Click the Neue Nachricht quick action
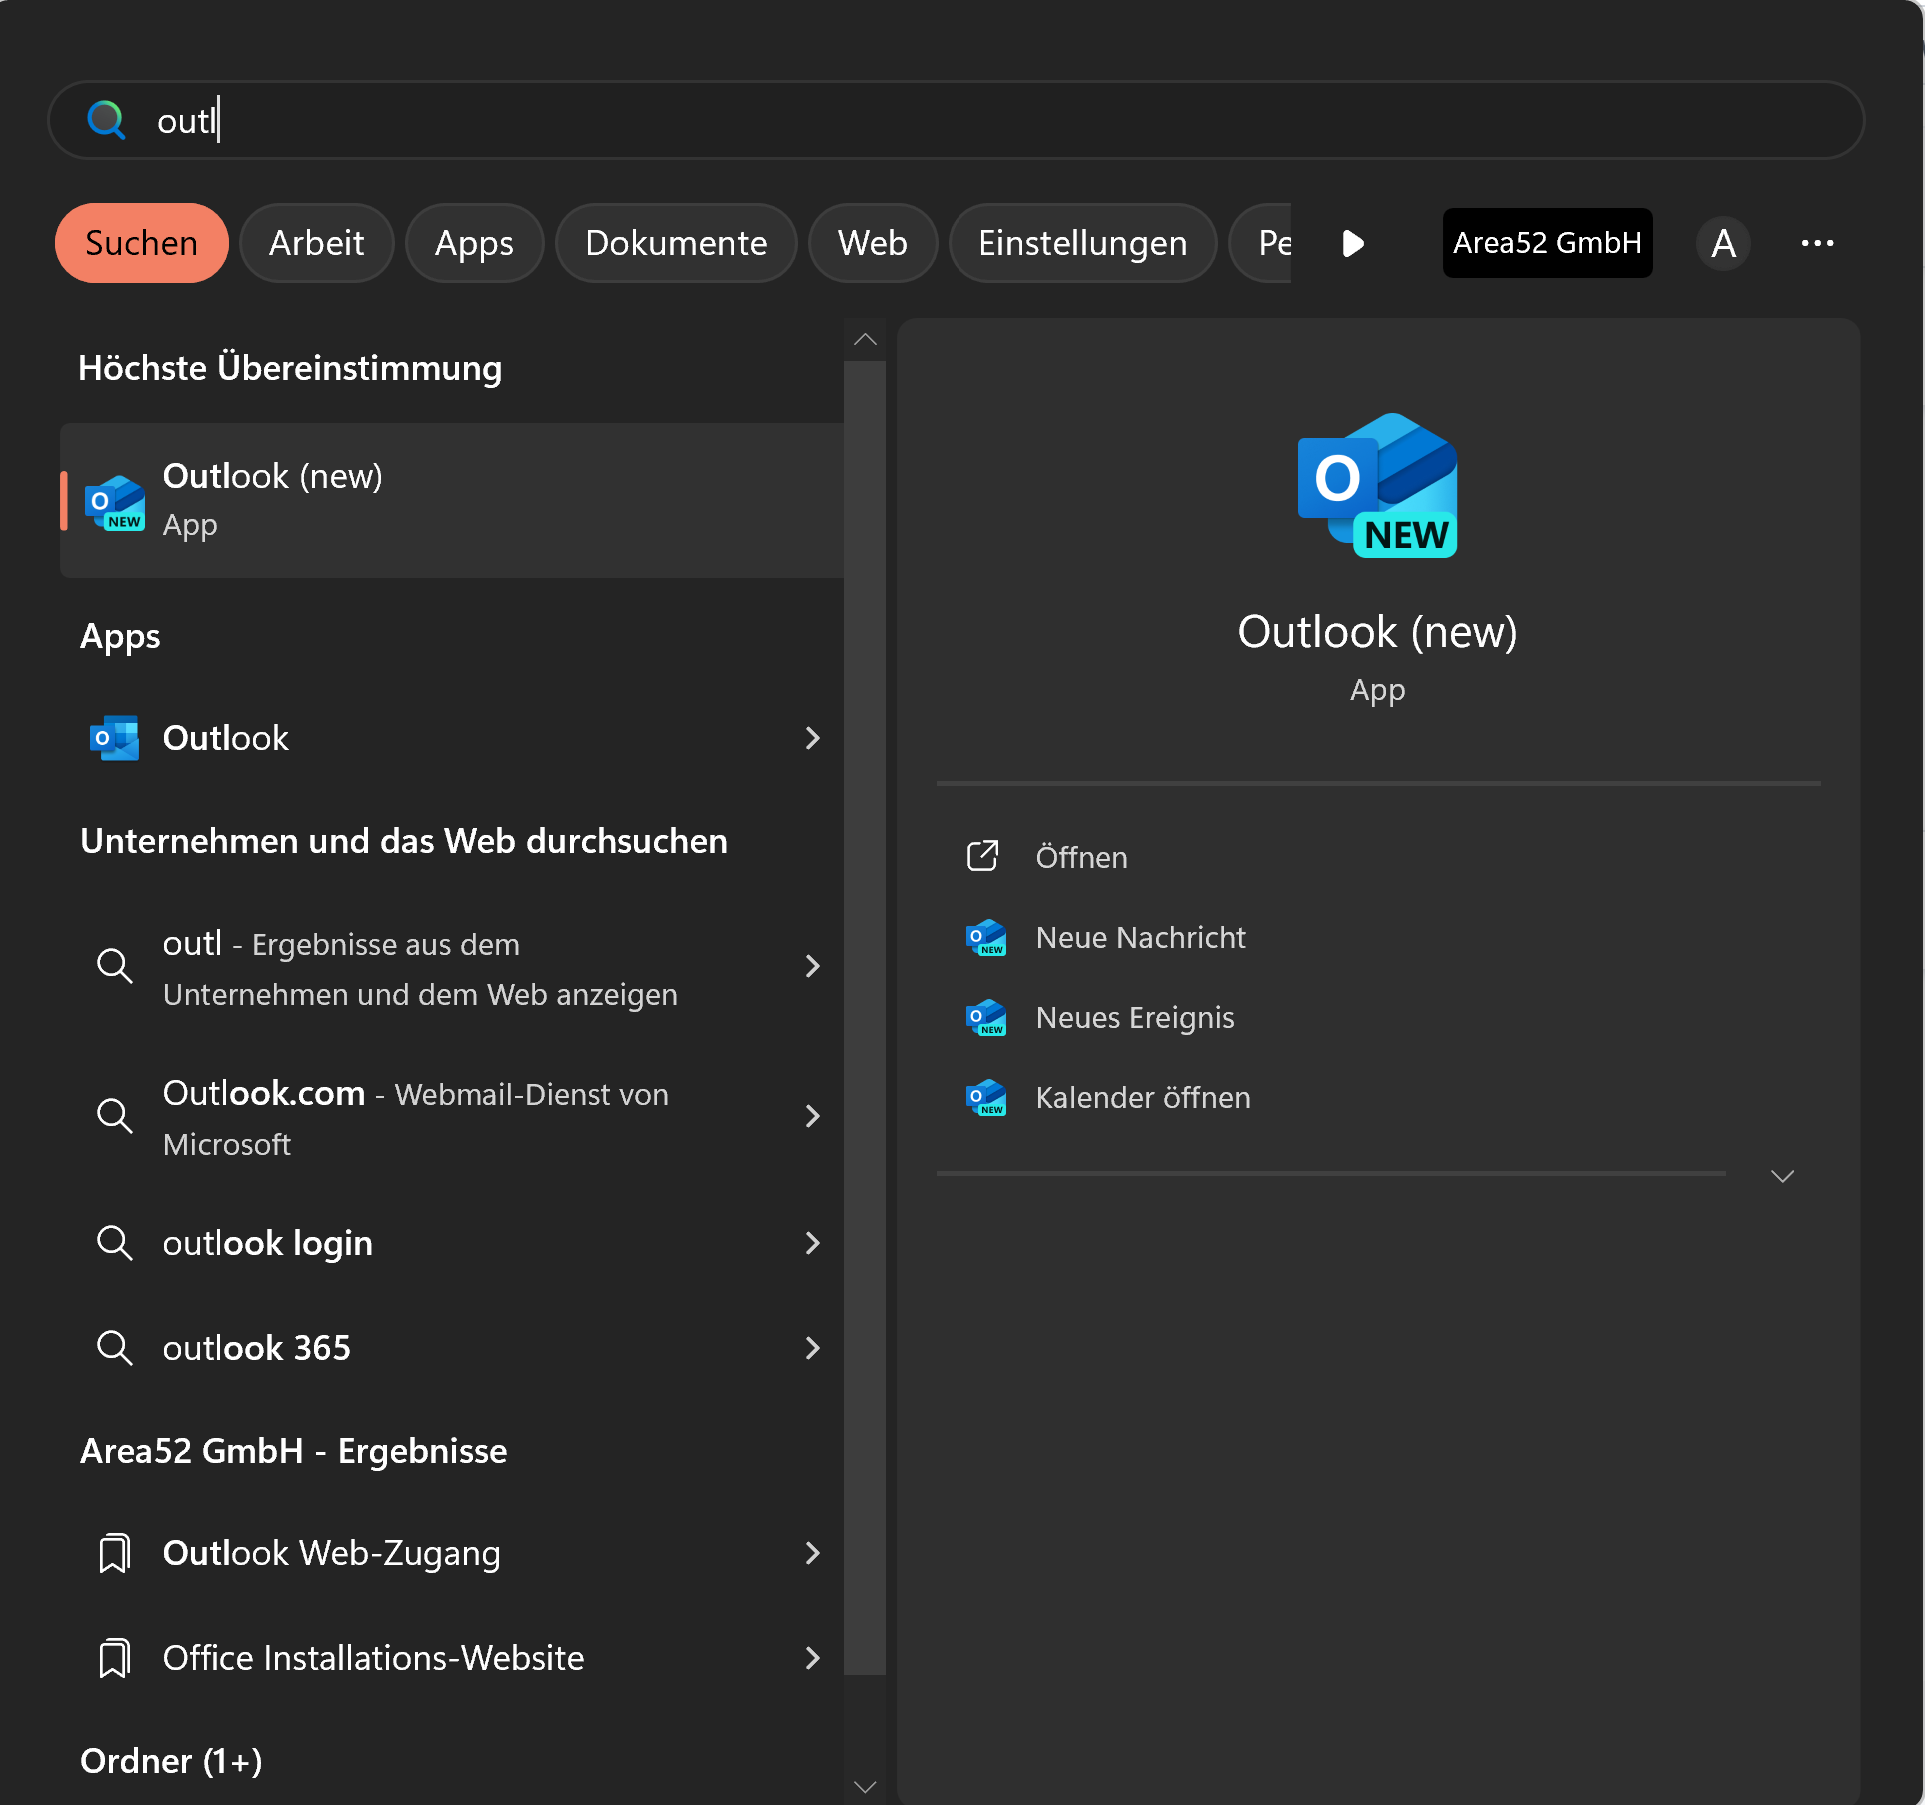The width and height of the screenshot is (1925, 1805). coord(1140,938)
